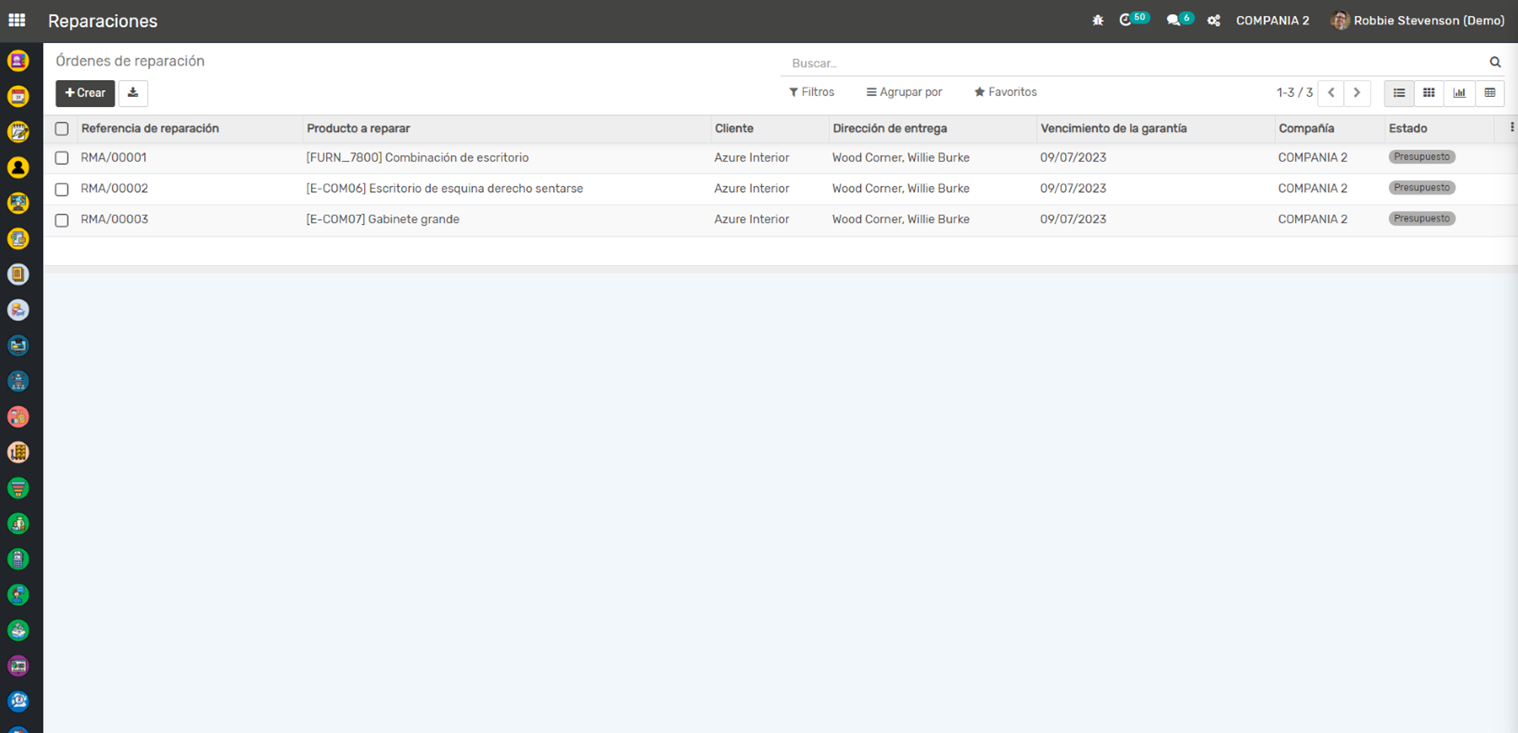Toggle the select-all header checkbox
This screenshot has height=733, width=1518.
(x=62, y=129)
